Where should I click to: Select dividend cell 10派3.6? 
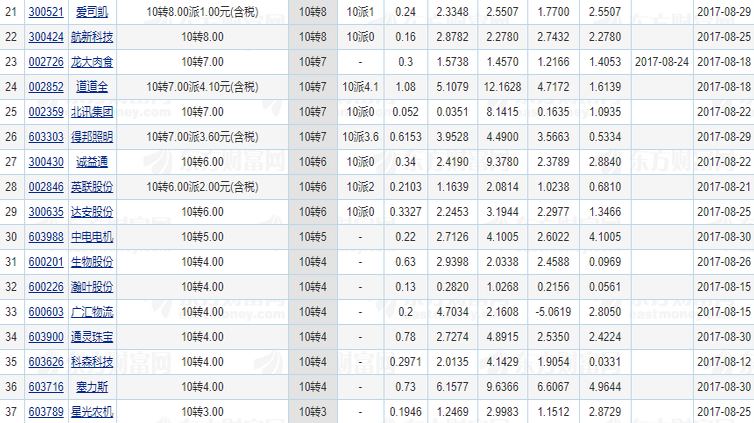point(360,137)
